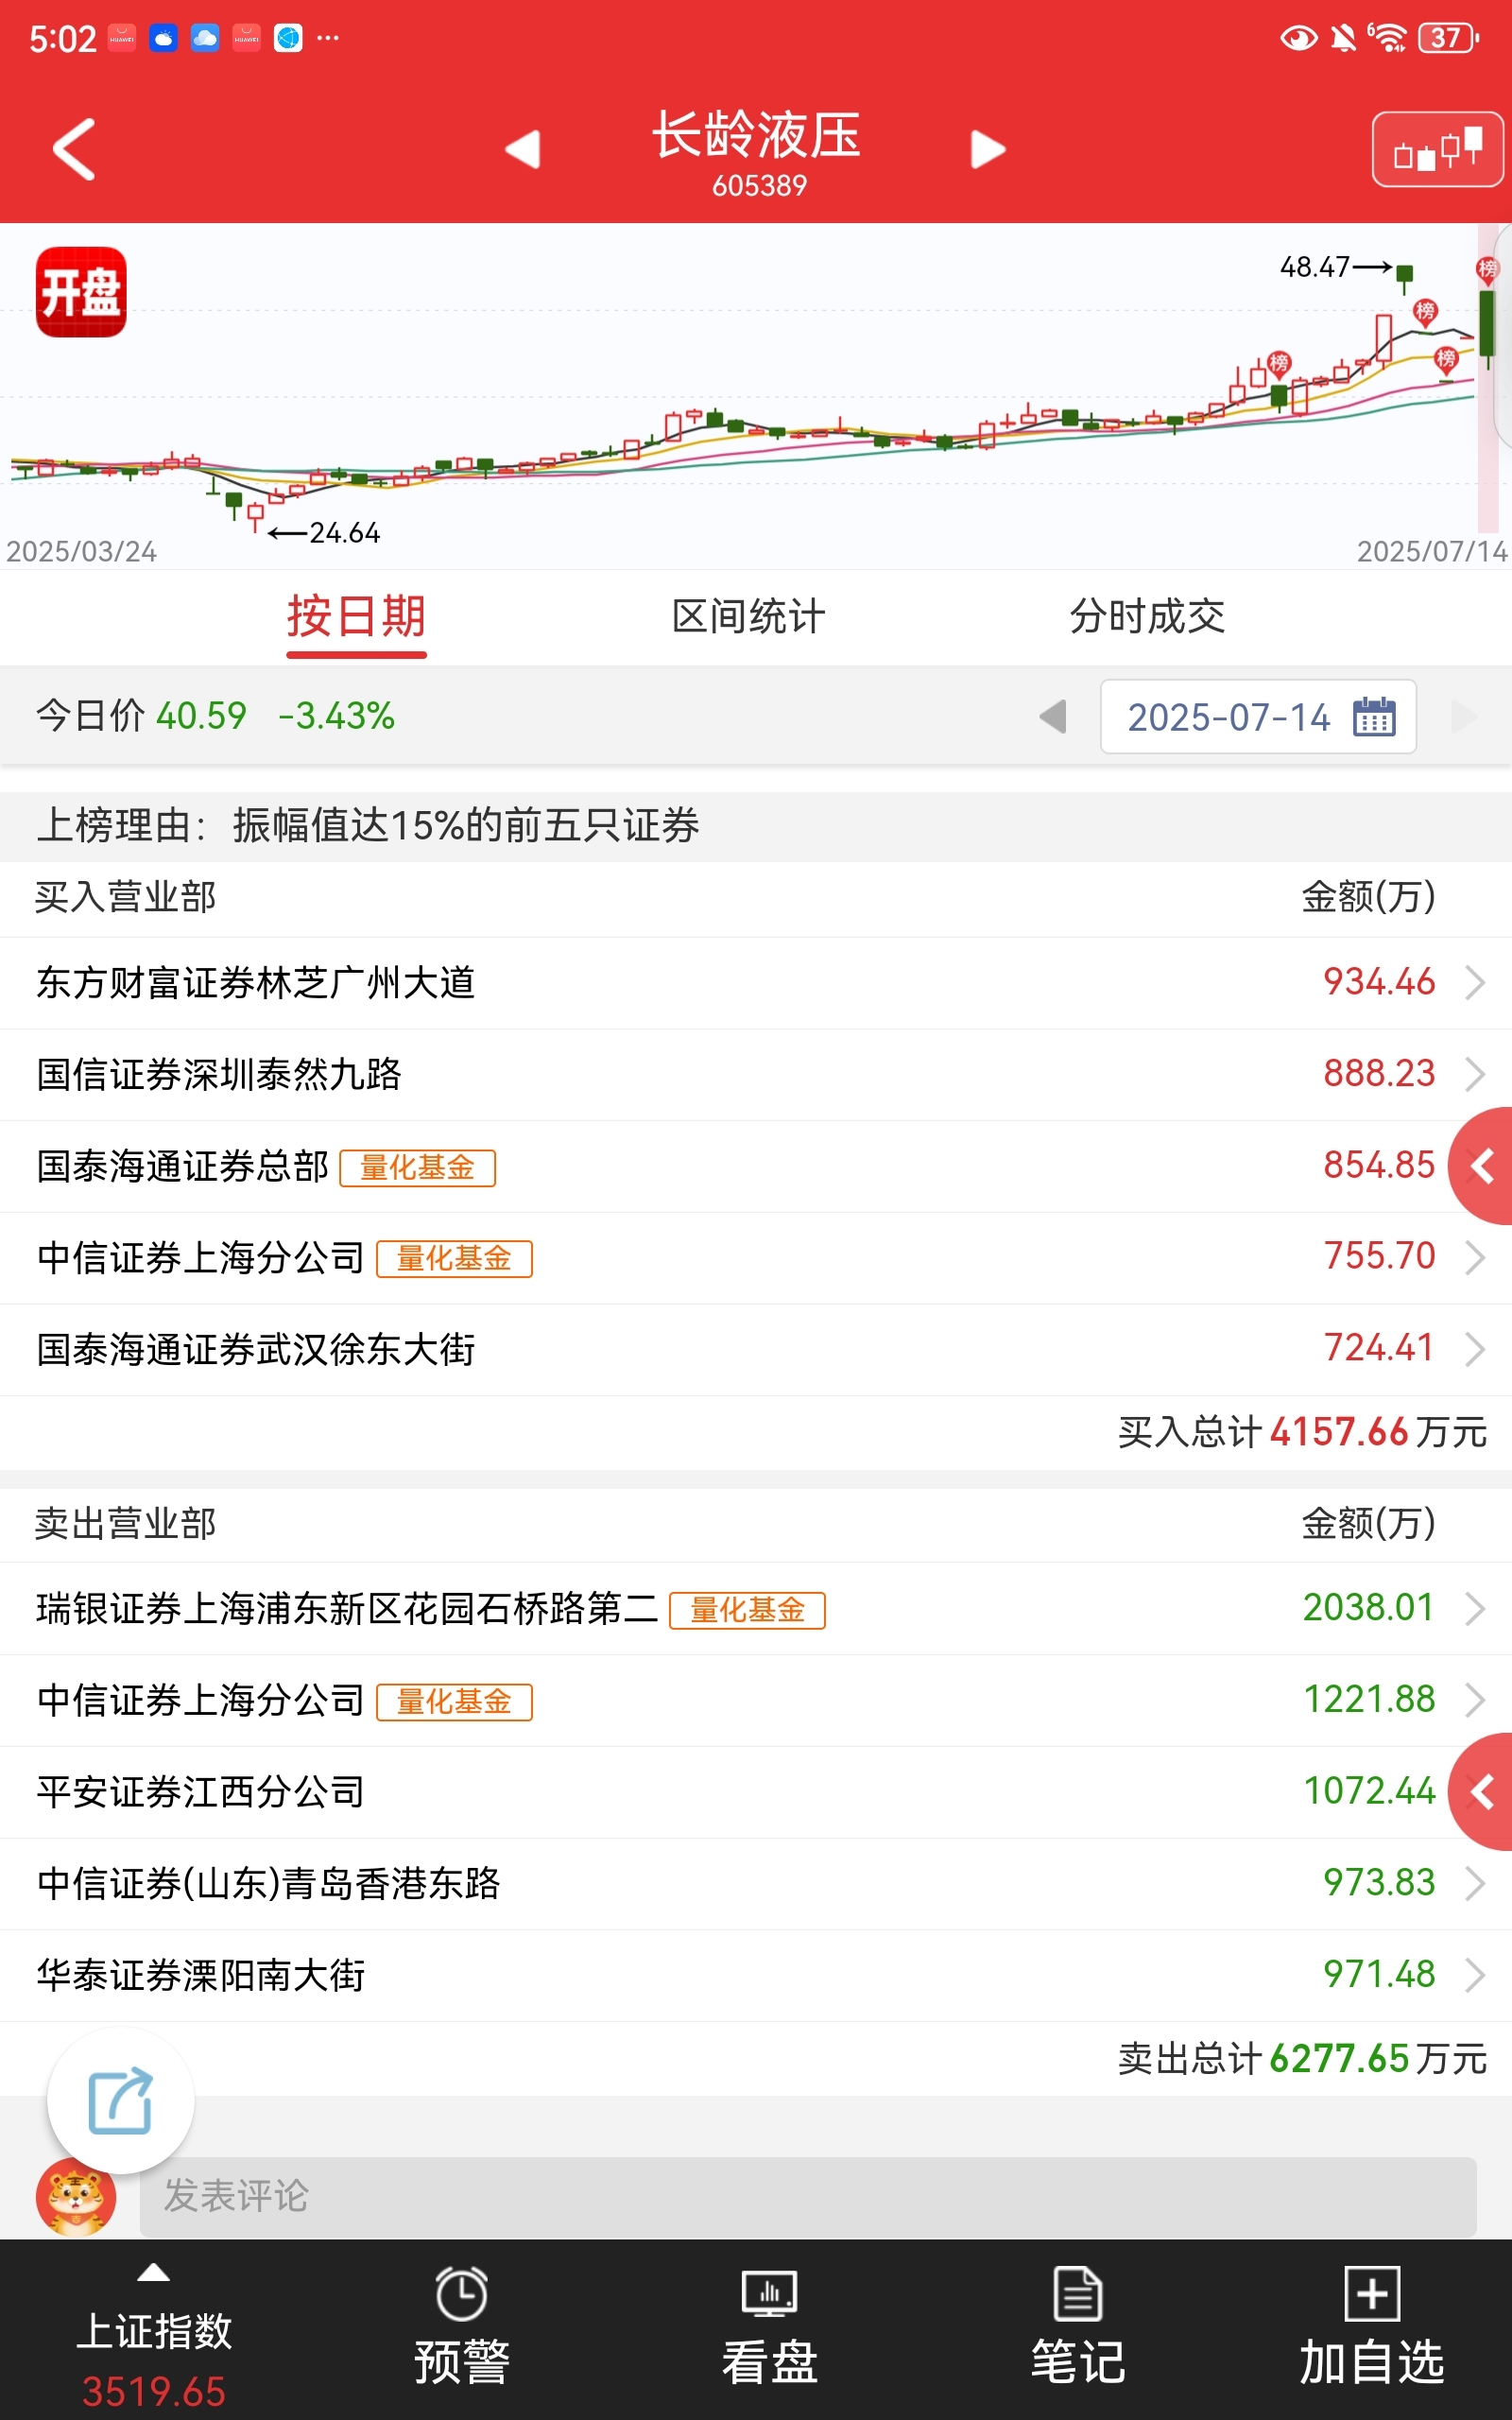The width and height of the screenshot is (1512, 2420).
Task: Tap the 榜 marker below the 48.47 high
Action: tap(1425, 312)
